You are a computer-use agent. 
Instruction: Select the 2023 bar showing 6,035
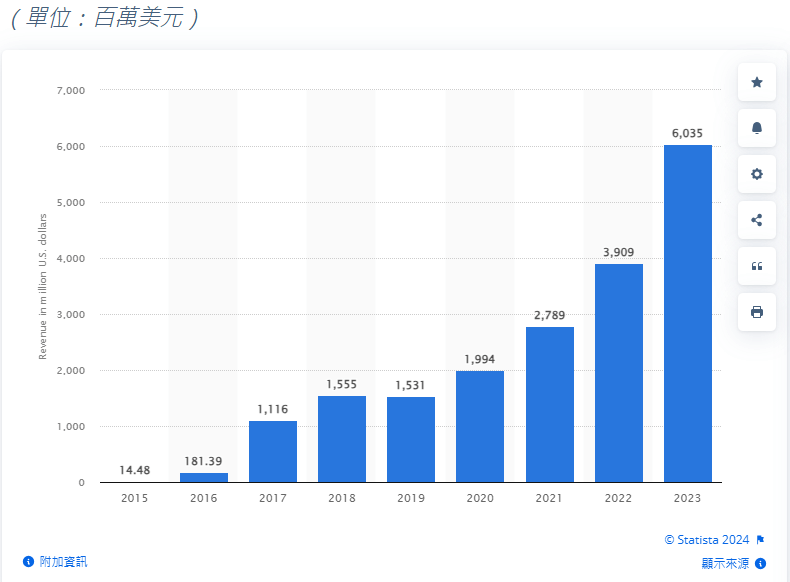click(x=688, y=314)
